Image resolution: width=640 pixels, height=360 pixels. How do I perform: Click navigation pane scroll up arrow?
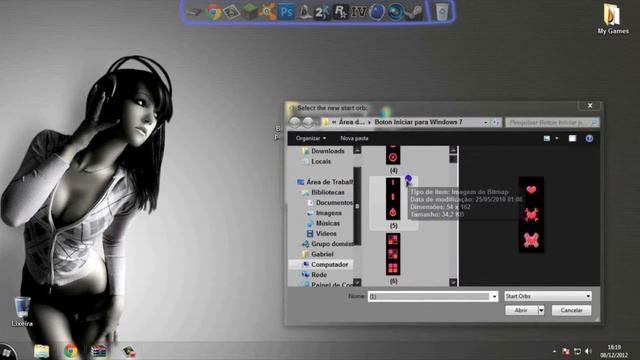(x=357, y=150)
